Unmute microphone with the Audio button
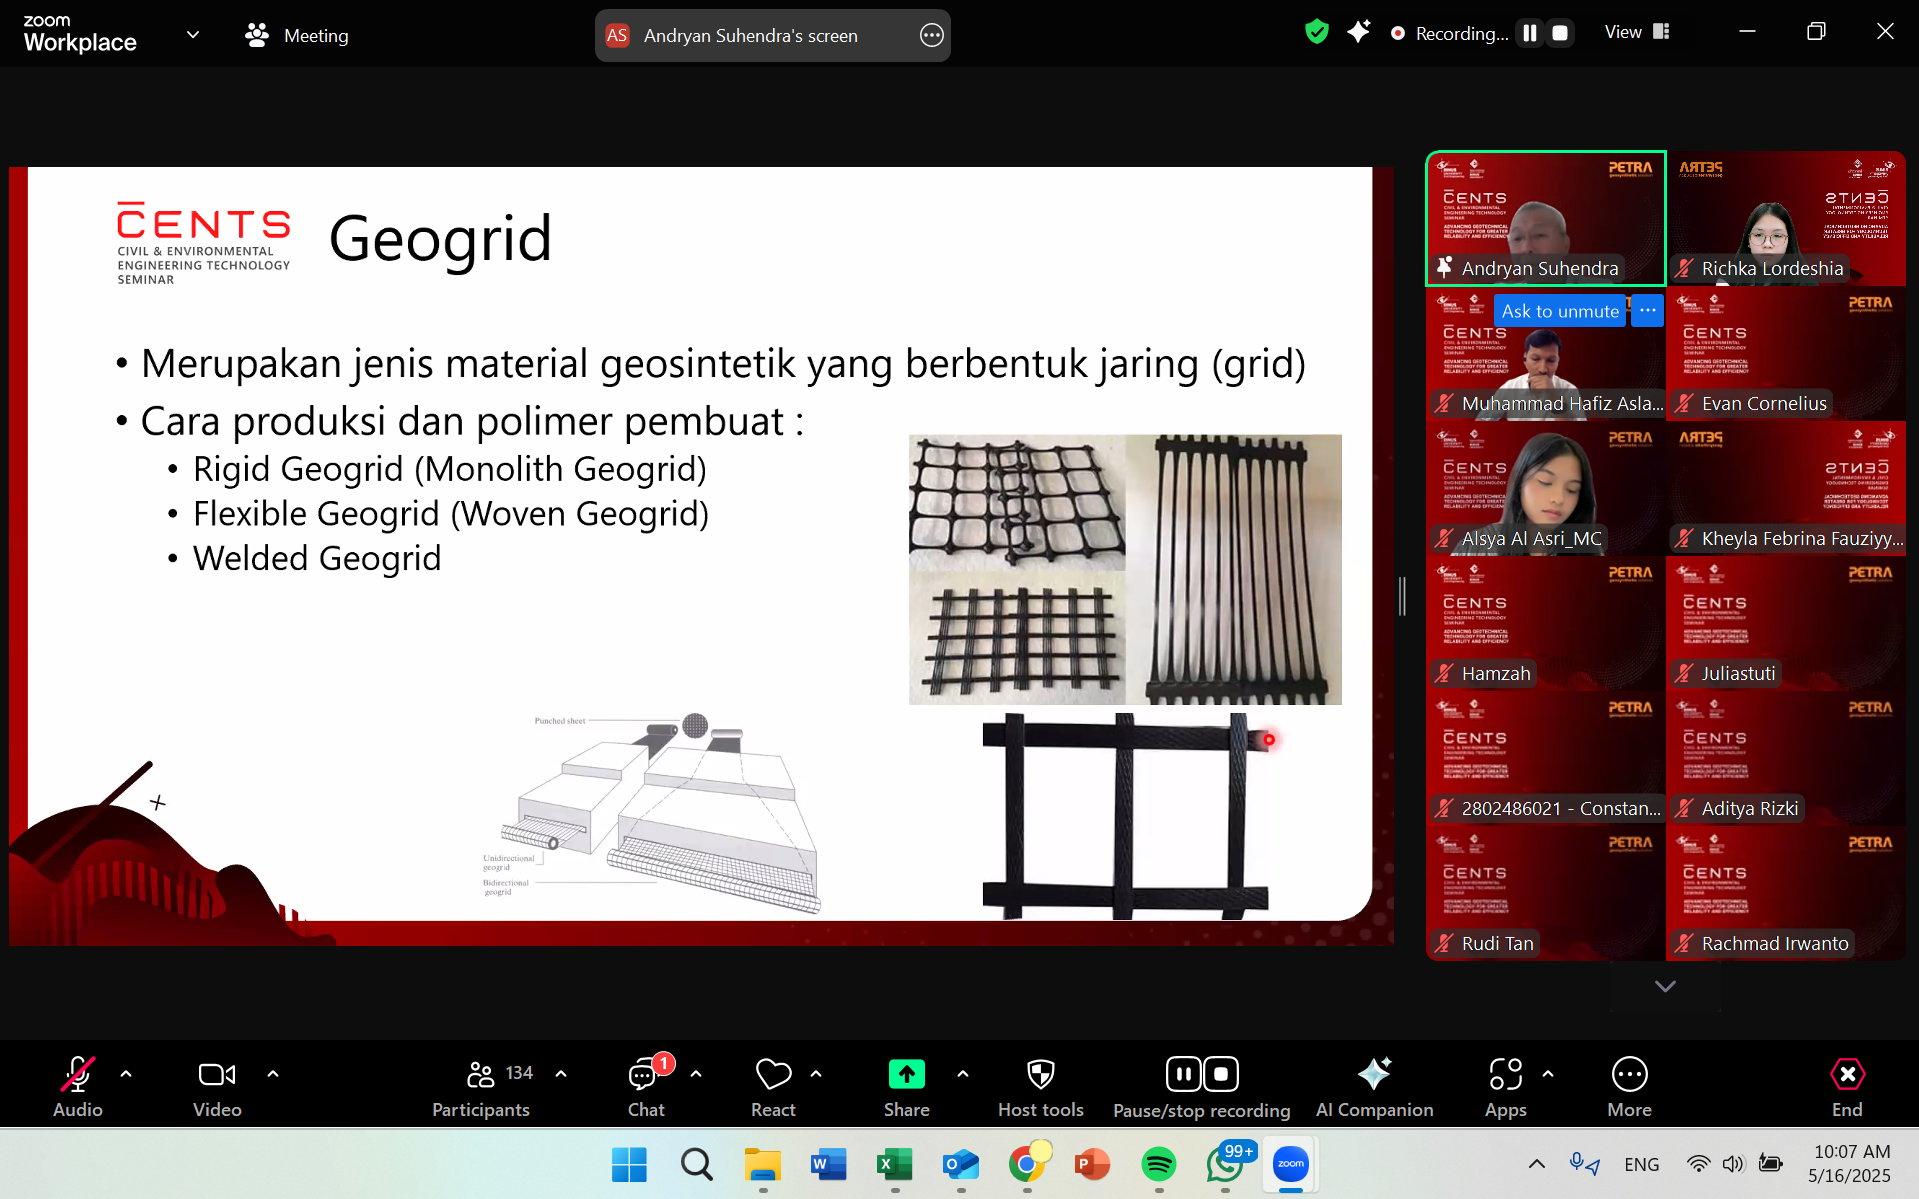 [x=78, y=1086]
